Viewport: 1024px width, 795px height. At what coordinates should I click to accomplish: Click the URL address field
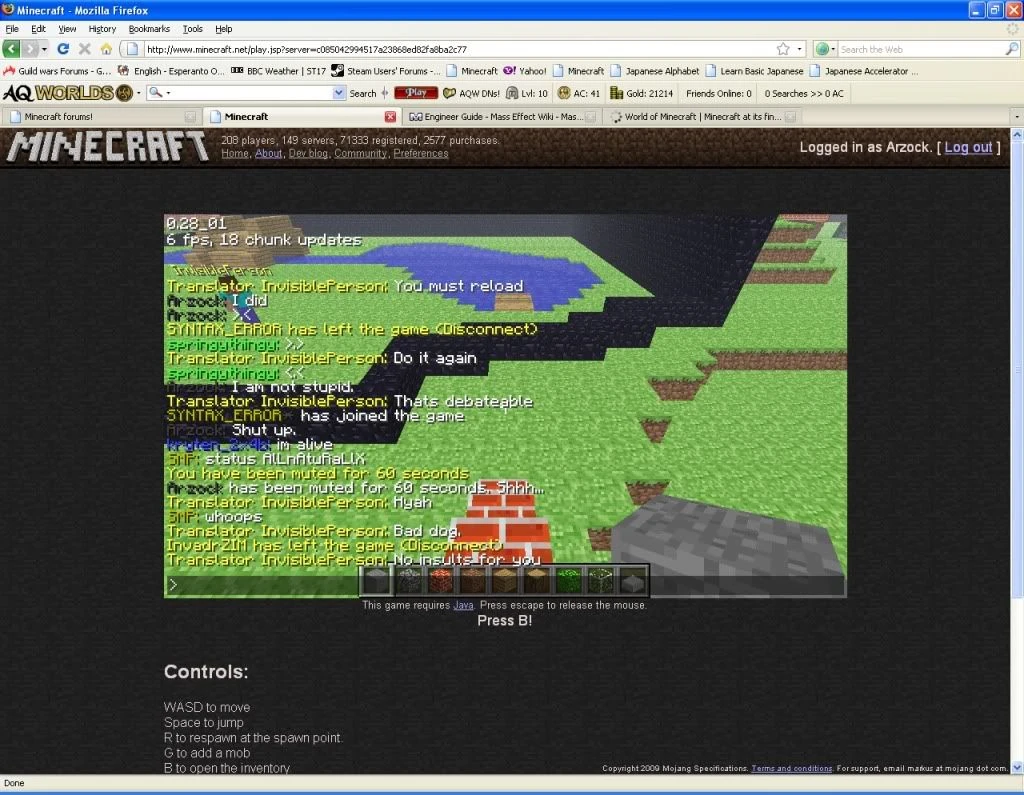coord(457,49)
